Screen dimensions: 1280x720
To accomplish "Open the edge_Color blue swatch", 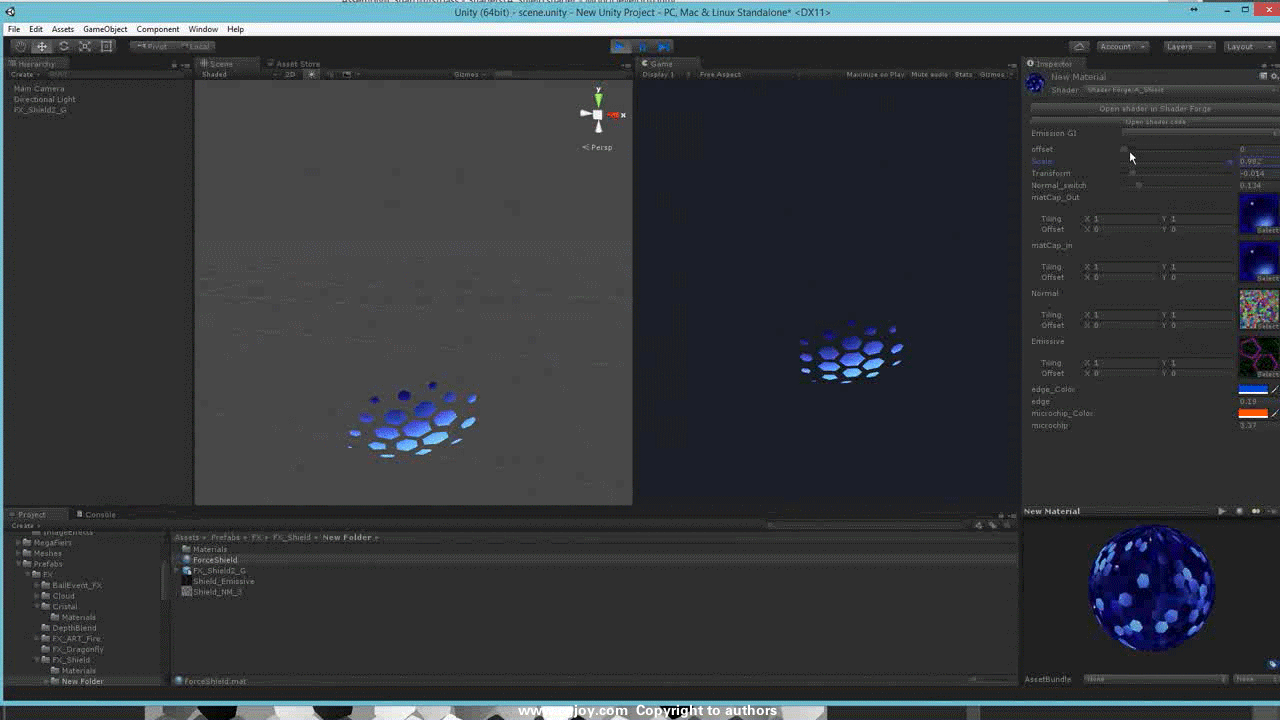I will point(1252,389).
